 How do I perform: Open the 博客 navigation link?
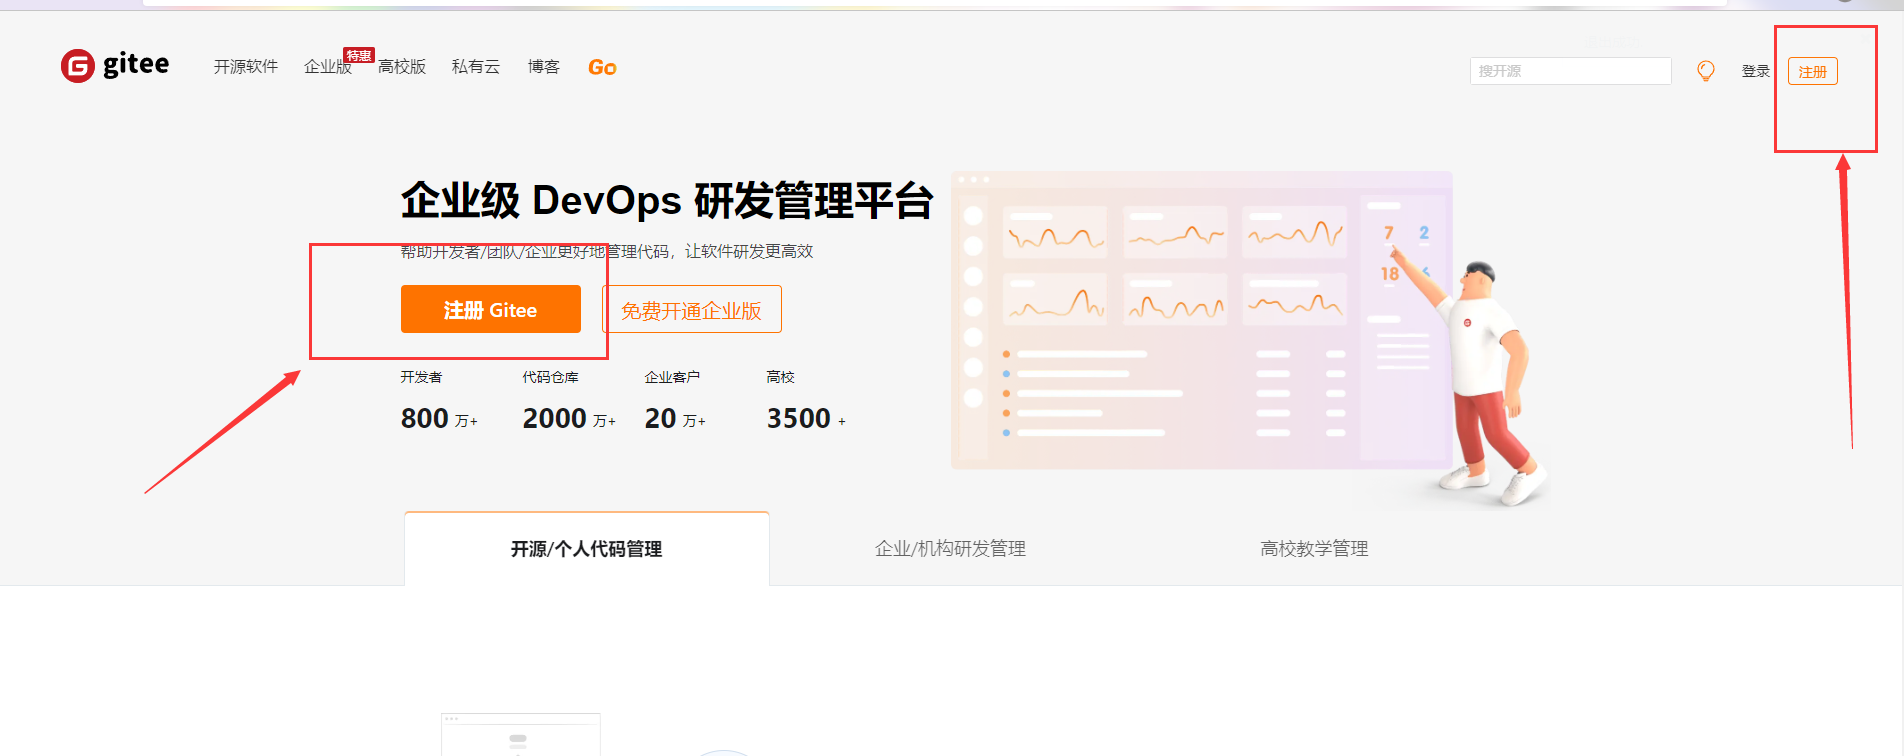point(544,67)
